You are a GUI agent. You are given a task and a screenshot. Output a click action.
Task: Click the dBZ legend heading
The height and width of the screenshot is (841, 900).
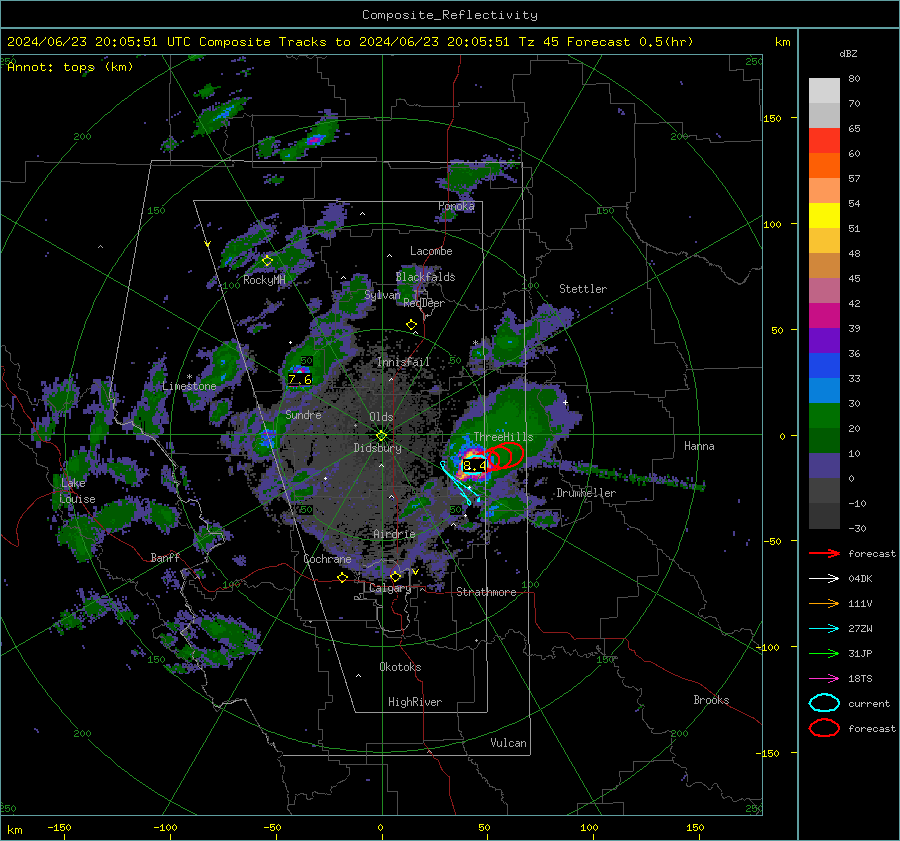(x=848, y=53)
